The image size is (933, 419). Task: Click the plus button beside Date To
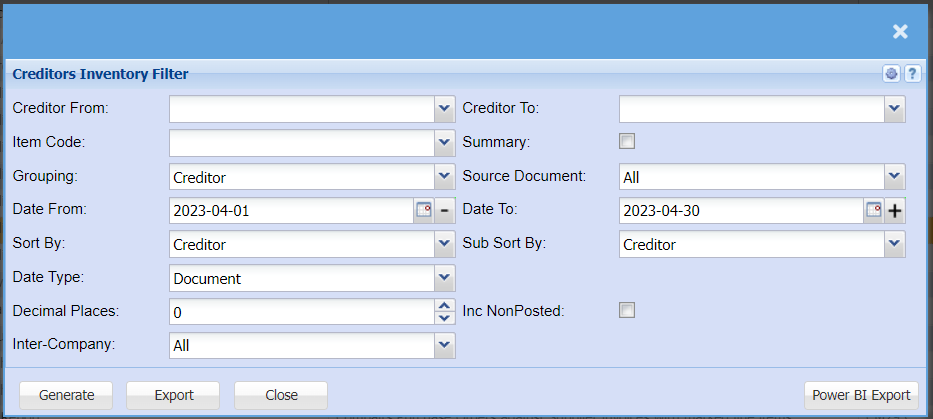pos(895,210)
